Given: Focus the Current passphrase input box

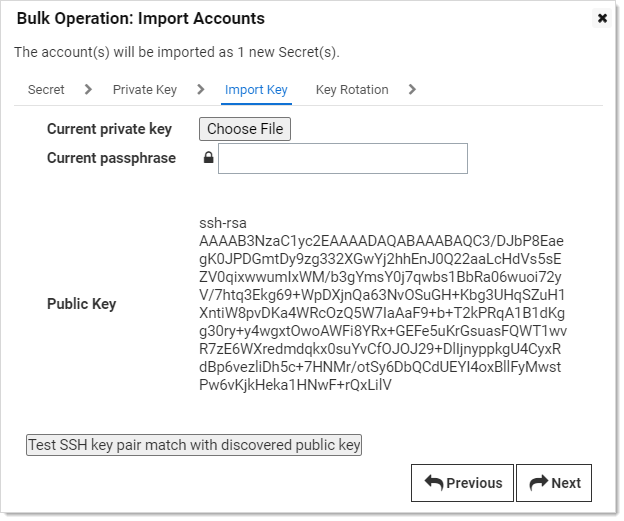Looking at the screenshot, I should tap(343, 158).
